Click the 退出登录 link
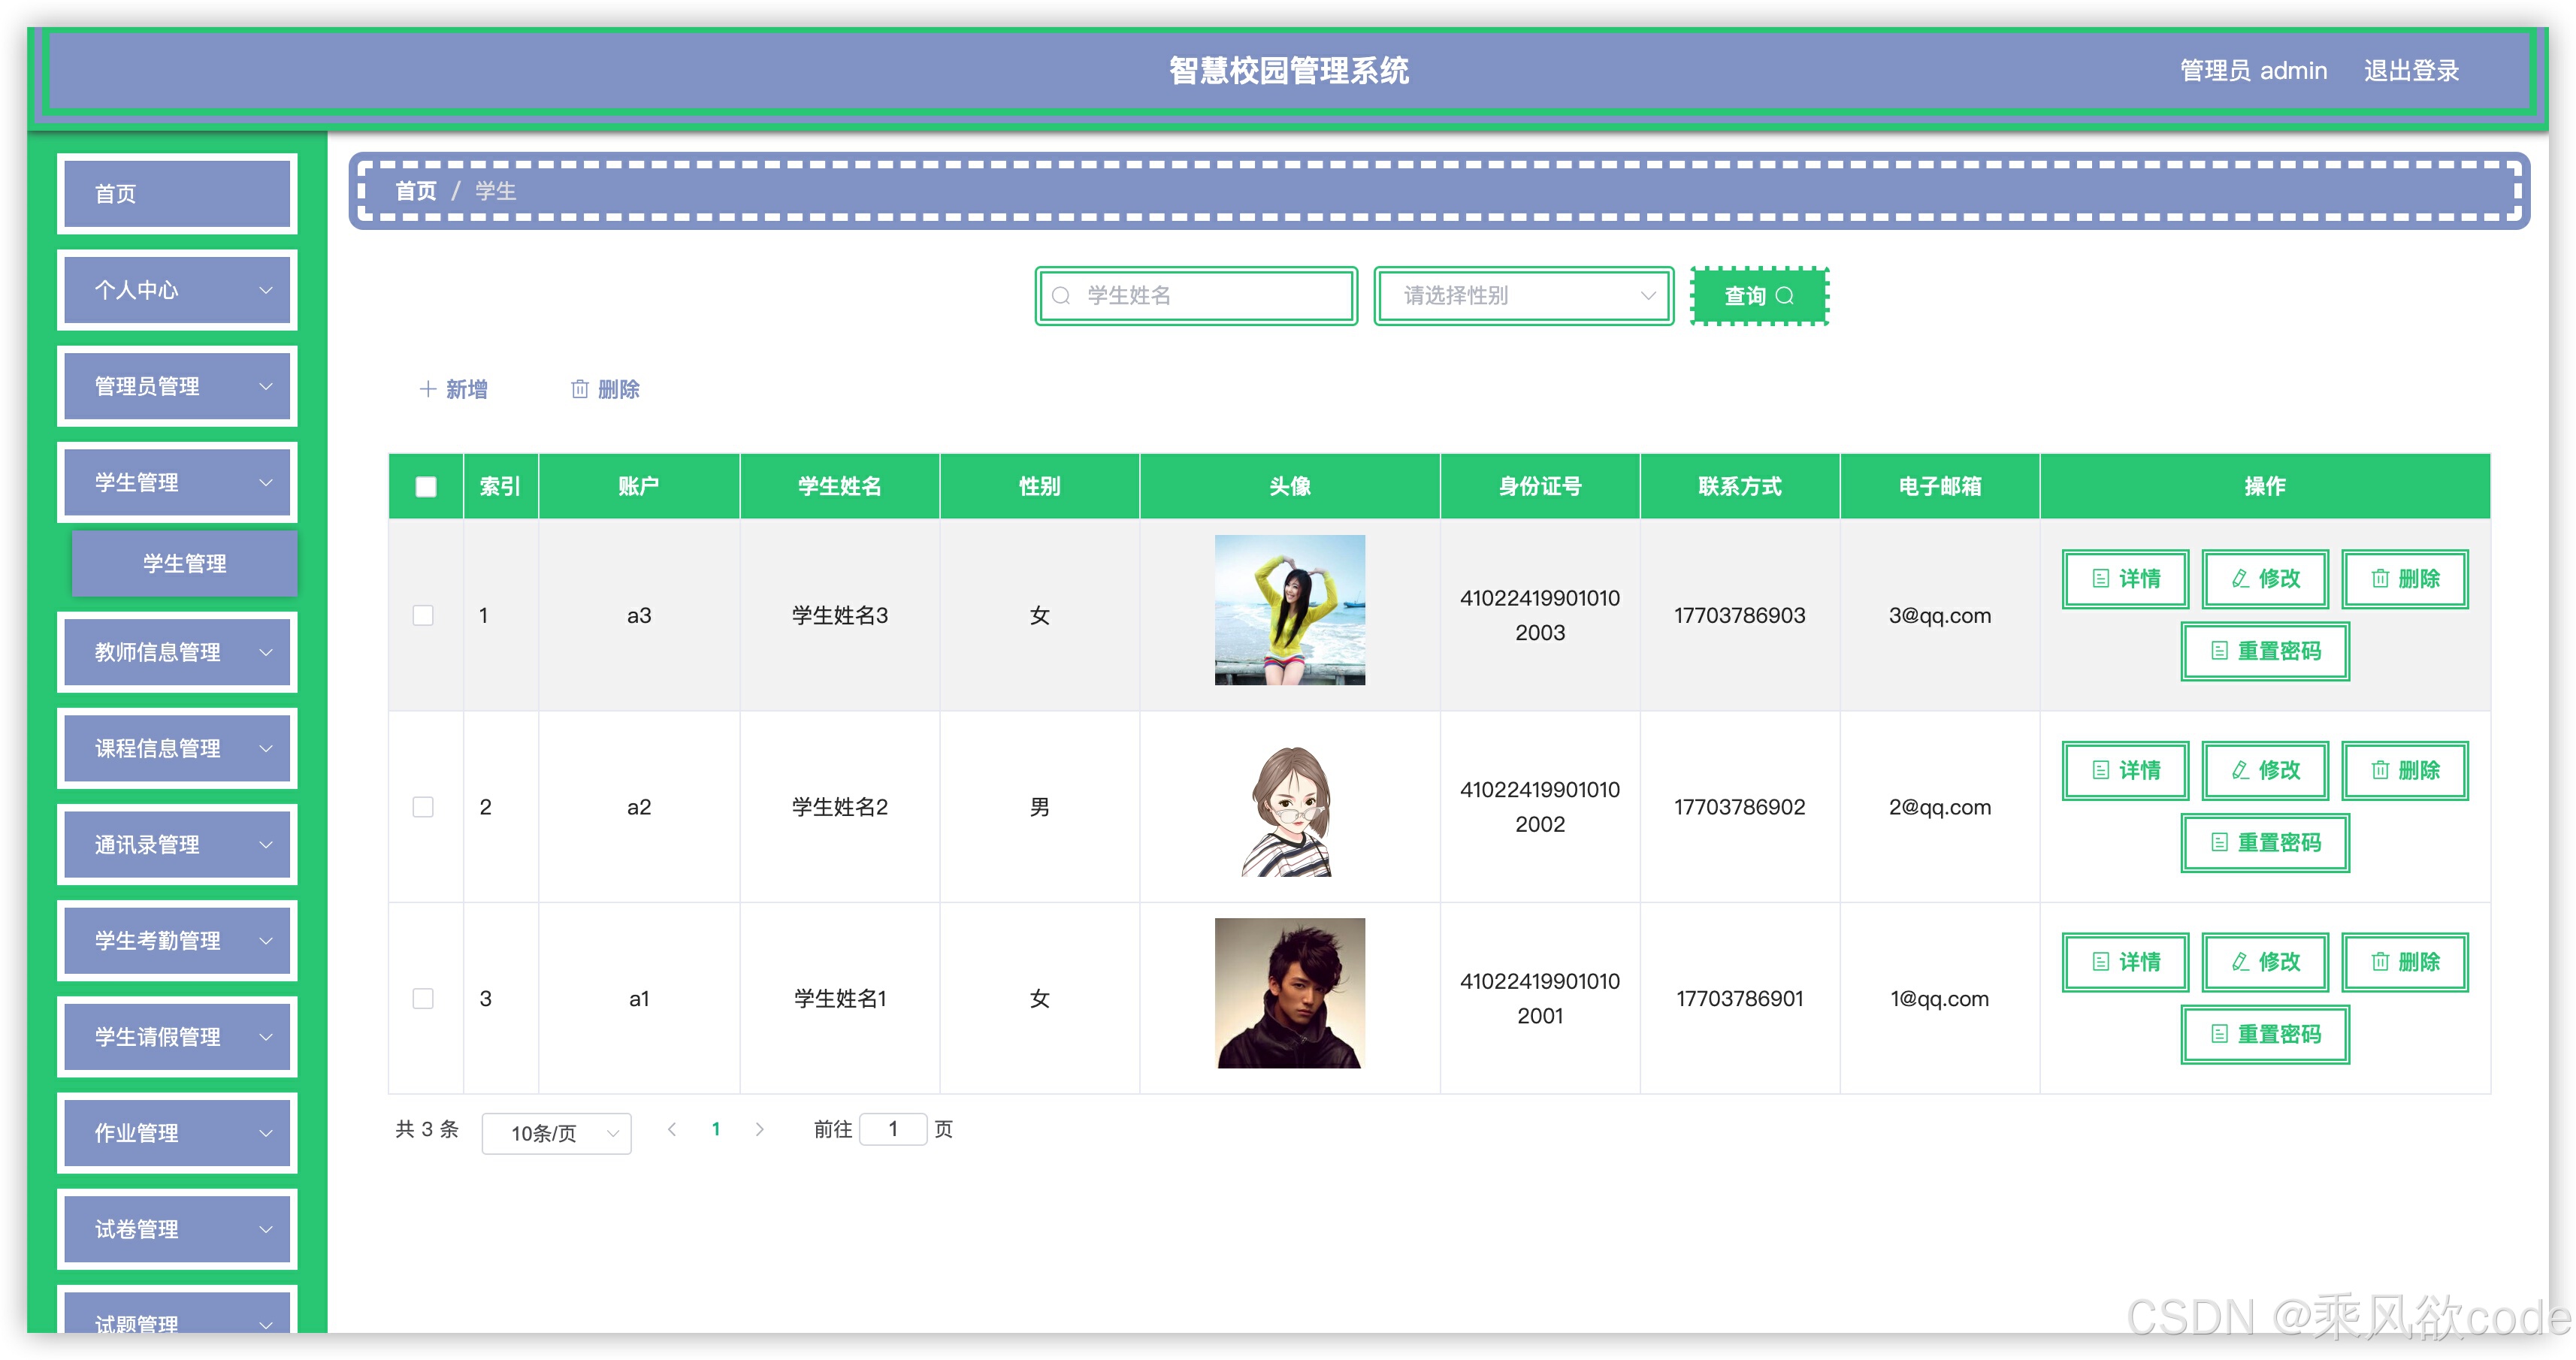This screenshot has width=2576, height=1360. click(x=2410, y=71)
